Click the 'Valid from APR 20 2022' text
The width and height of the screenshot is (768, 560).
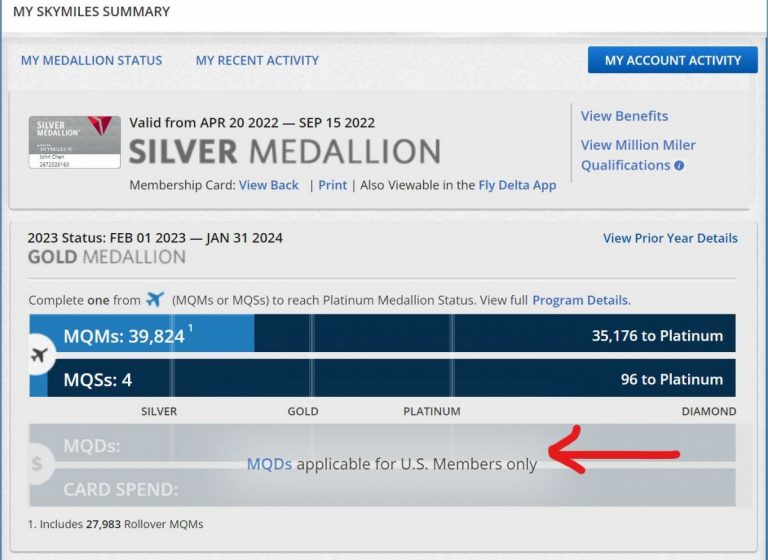[252, 122]
